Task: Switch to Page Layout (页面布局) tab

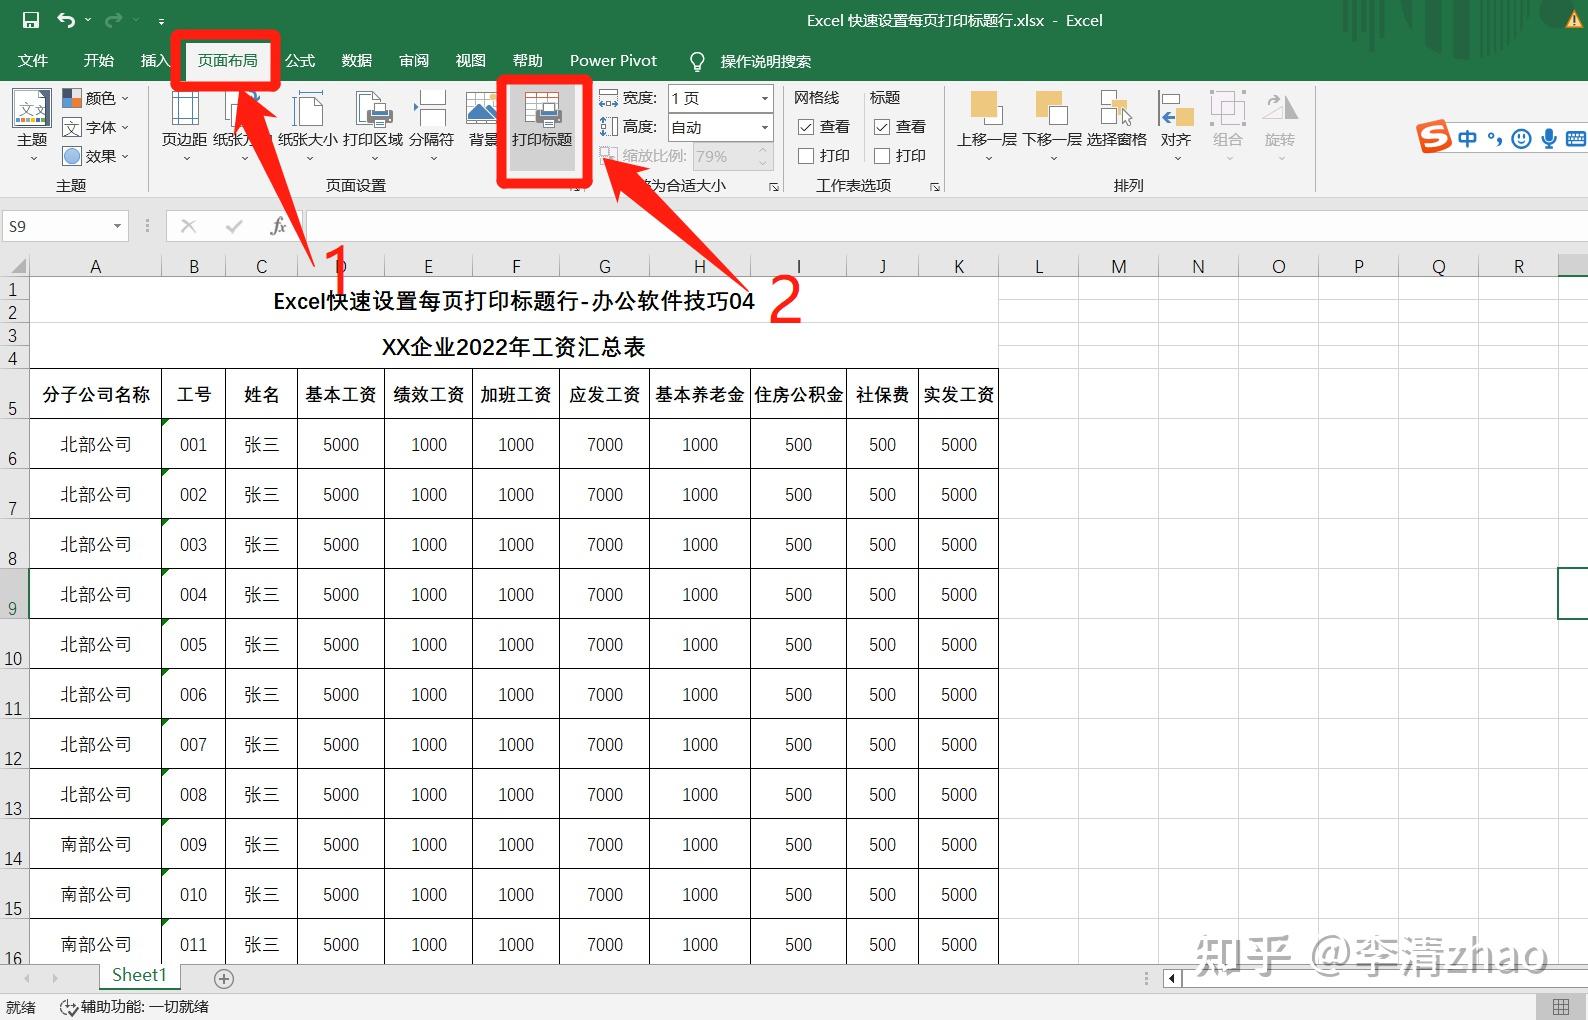Action: pos(227,61)
